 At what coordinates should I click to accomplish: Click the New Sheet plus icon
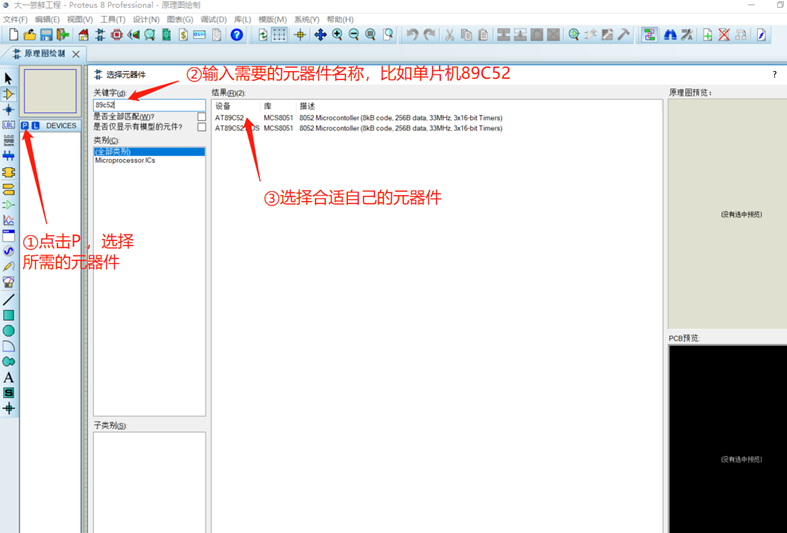coord(707,35)
